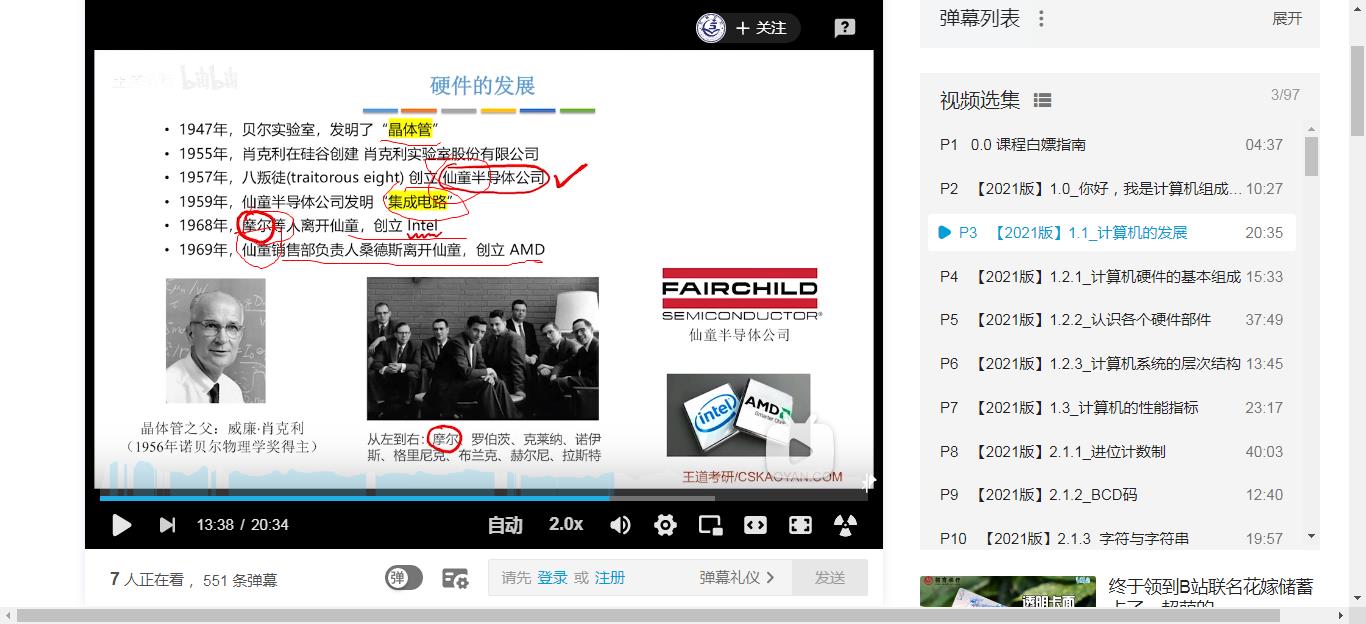Click the horizontal scrollbar right arrow
Viewport: 1366px width, 624px height.
(x=1340, y=615)
